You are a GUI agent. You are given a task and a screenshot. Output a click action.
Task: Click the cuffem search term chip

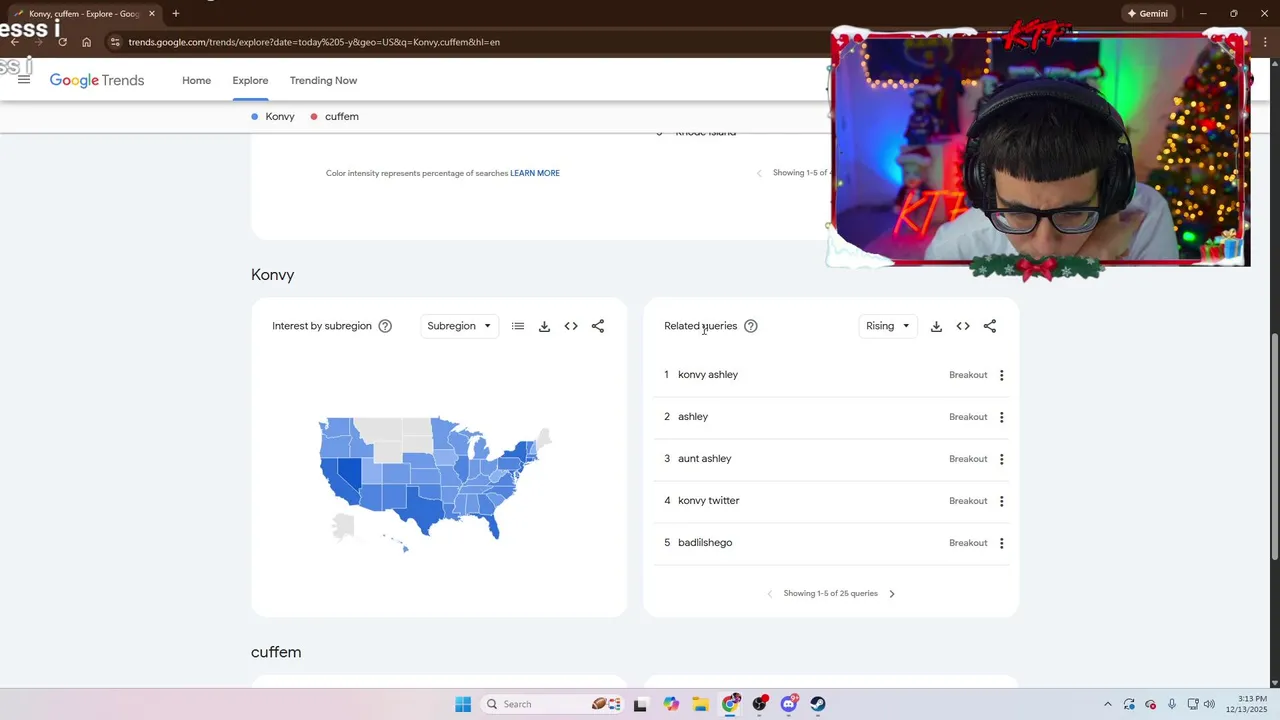point(334,117)
